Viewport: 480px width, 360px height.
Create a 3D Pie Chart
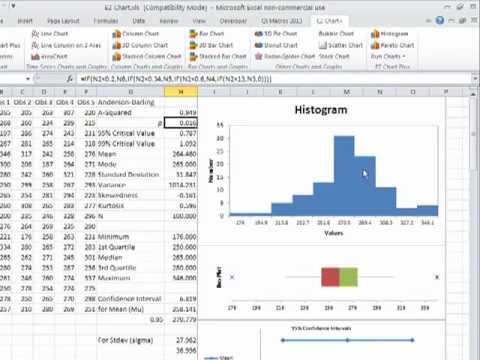tap(276, 34)
